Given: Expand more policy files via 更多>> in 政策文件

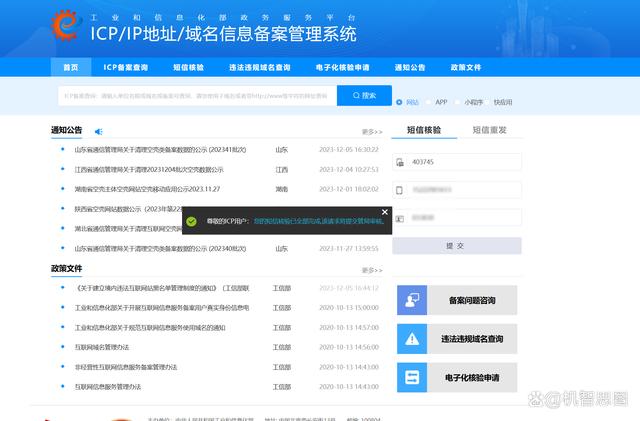Looking at the screenshot, I should click(372, 269).
